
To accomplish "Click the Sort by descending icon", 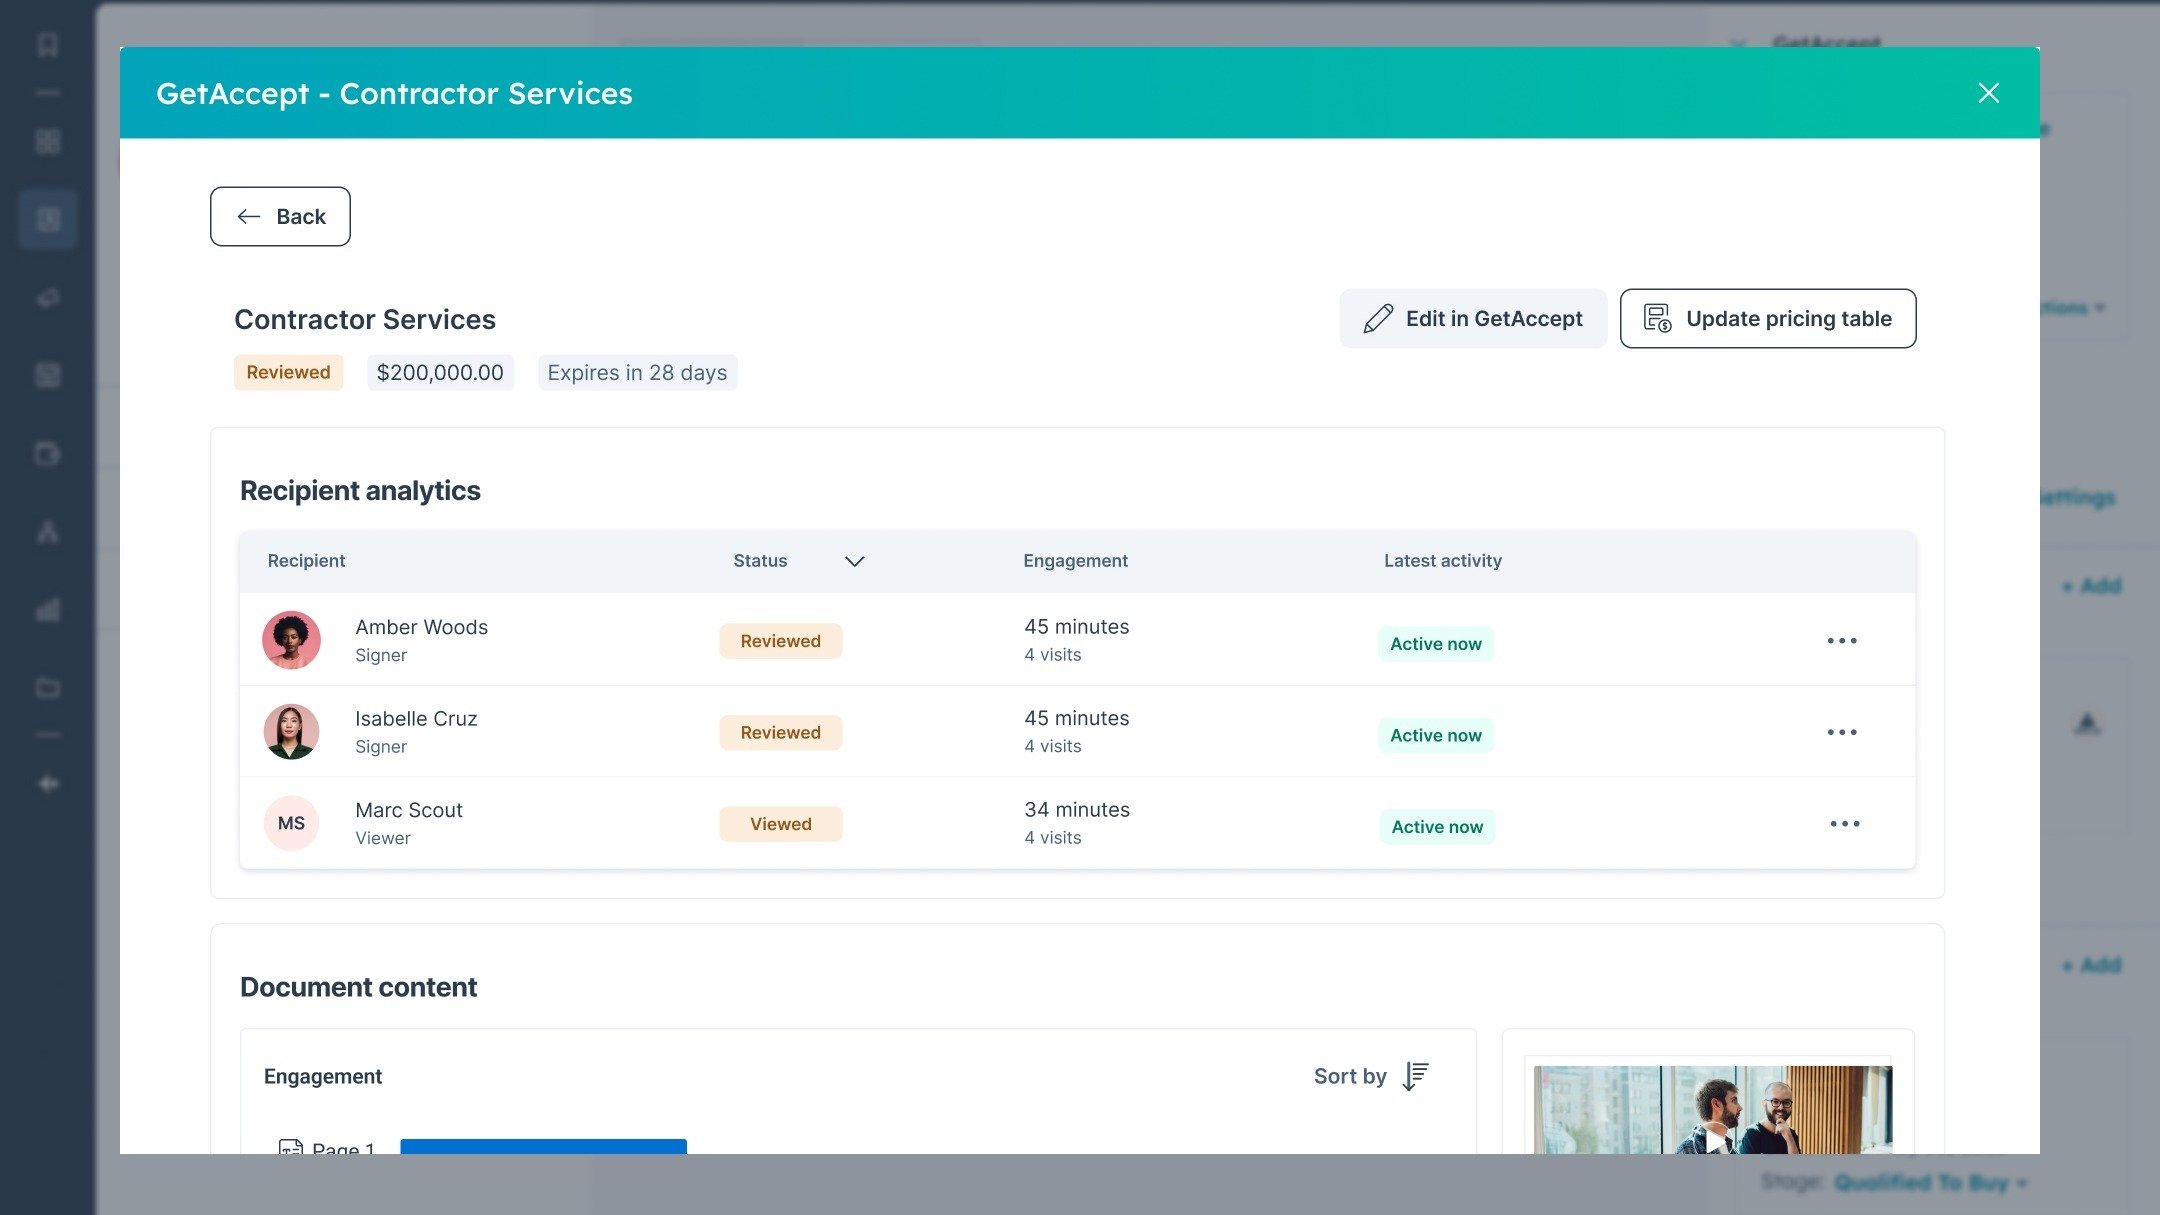I will tap(1415, 1076).
